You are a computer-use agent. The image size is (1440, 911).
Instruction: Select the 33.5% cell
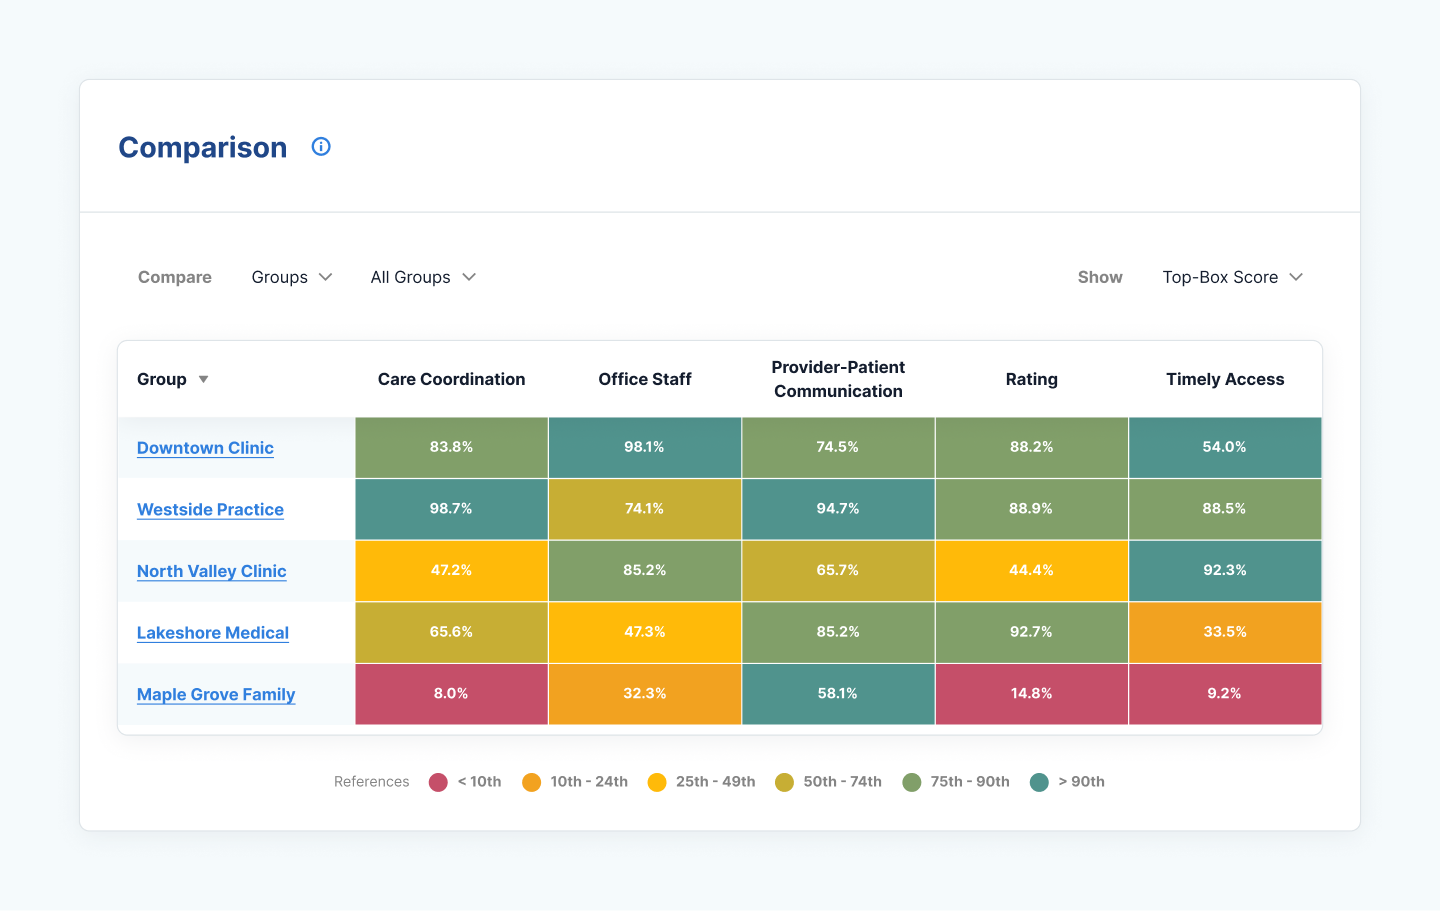[x=1225, y=632]
